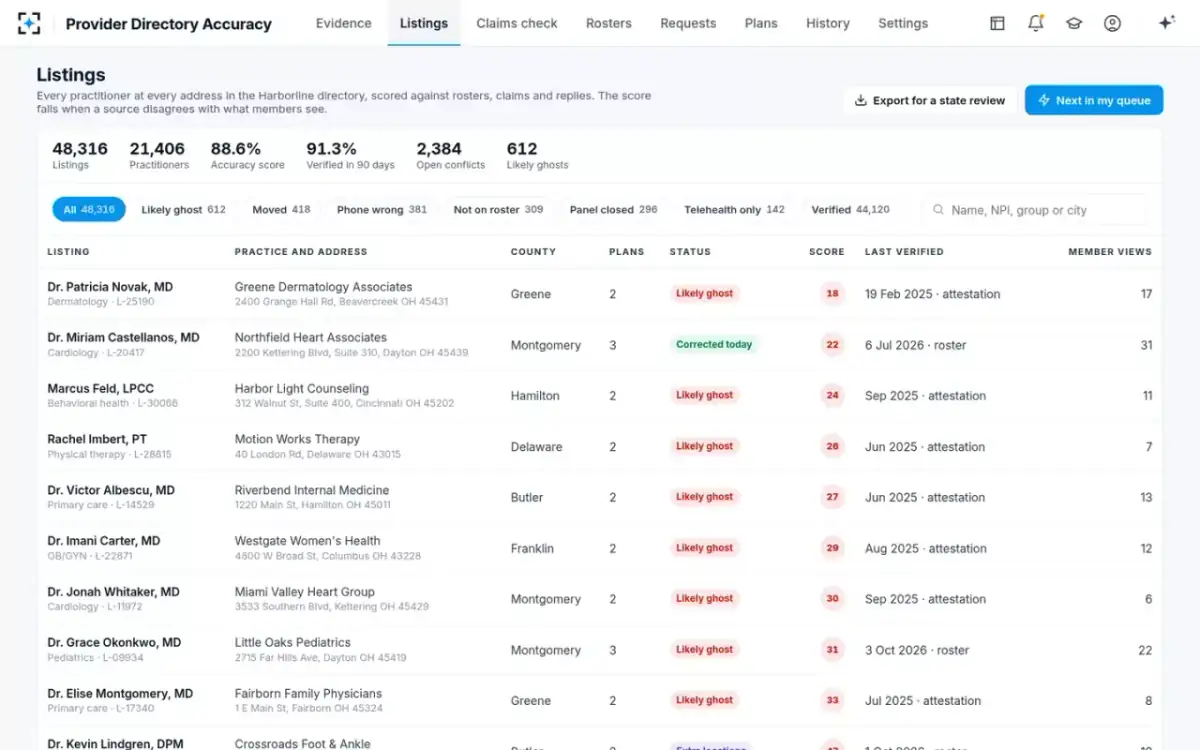Open Dr. Patricia Novak, MD listing
Viewport: 1200px width, 750px height.
point(110,287)
